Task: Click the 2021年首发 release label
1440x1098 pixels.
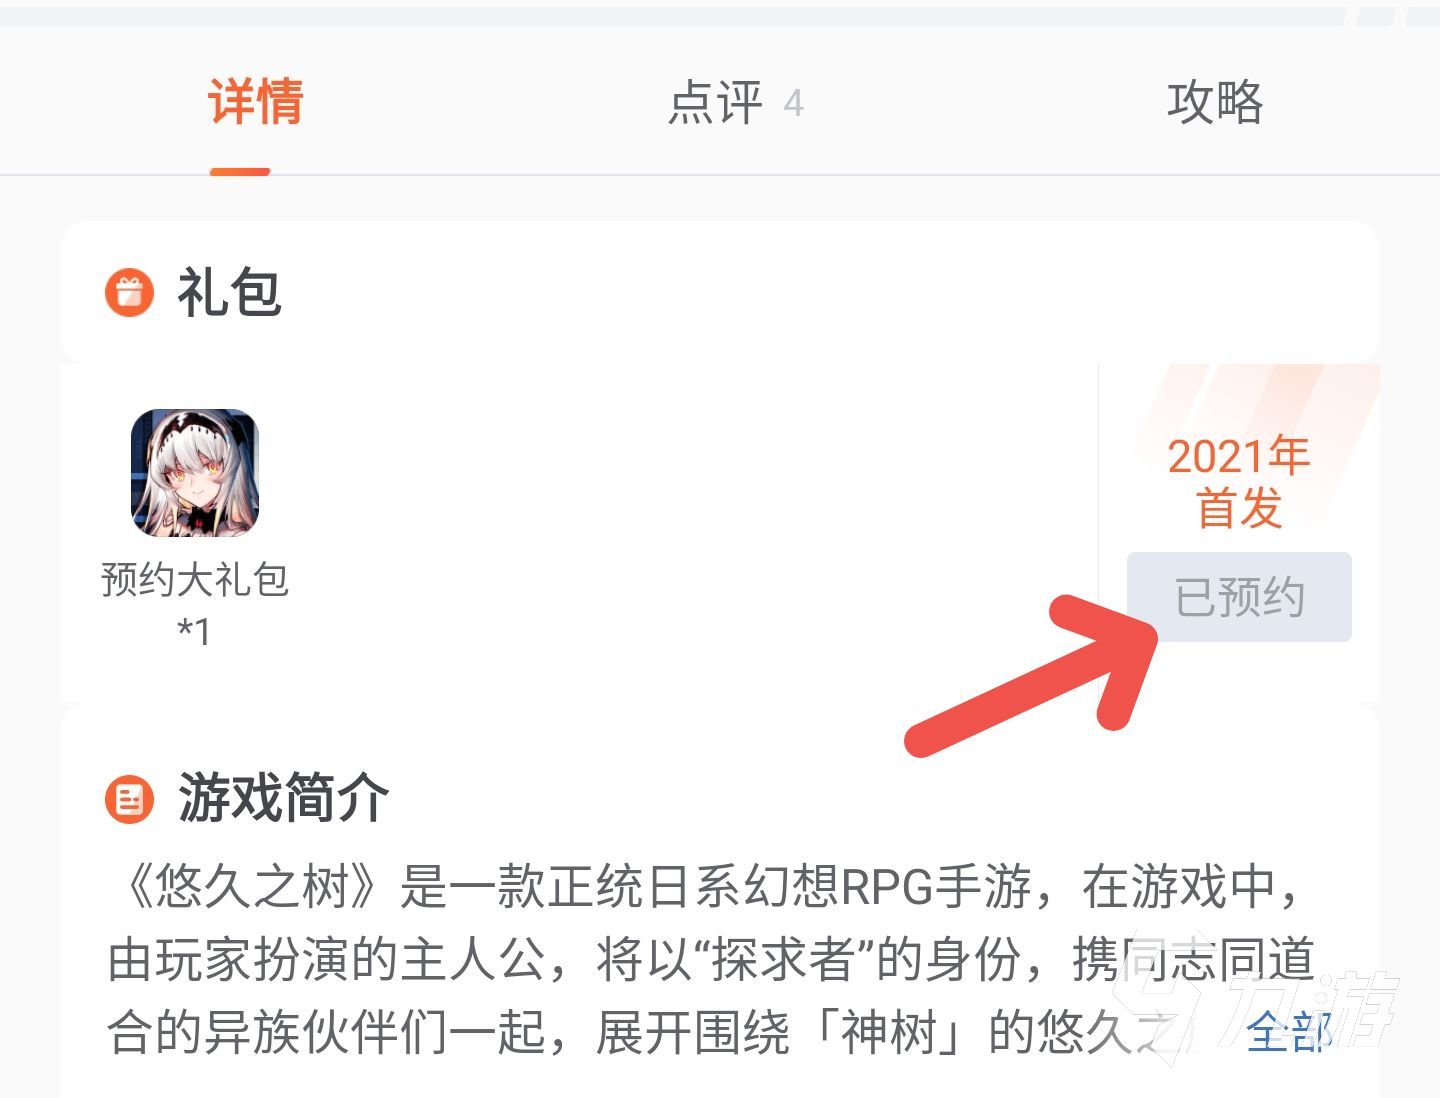Action: [x=1239, y=482]
